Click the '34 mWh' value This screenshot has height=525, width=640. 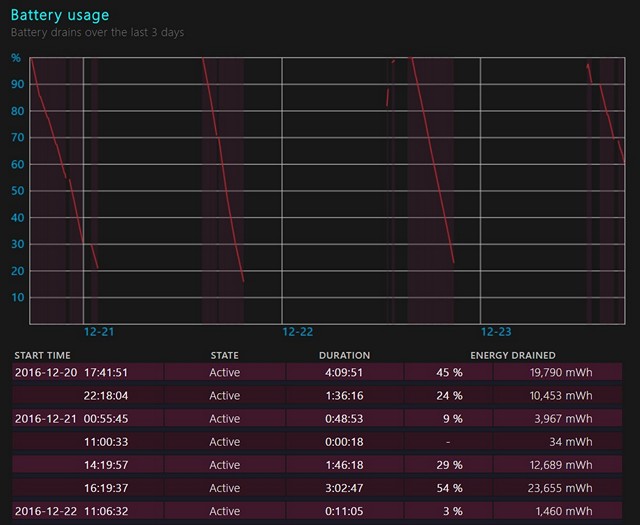click(x=571, y=442)
